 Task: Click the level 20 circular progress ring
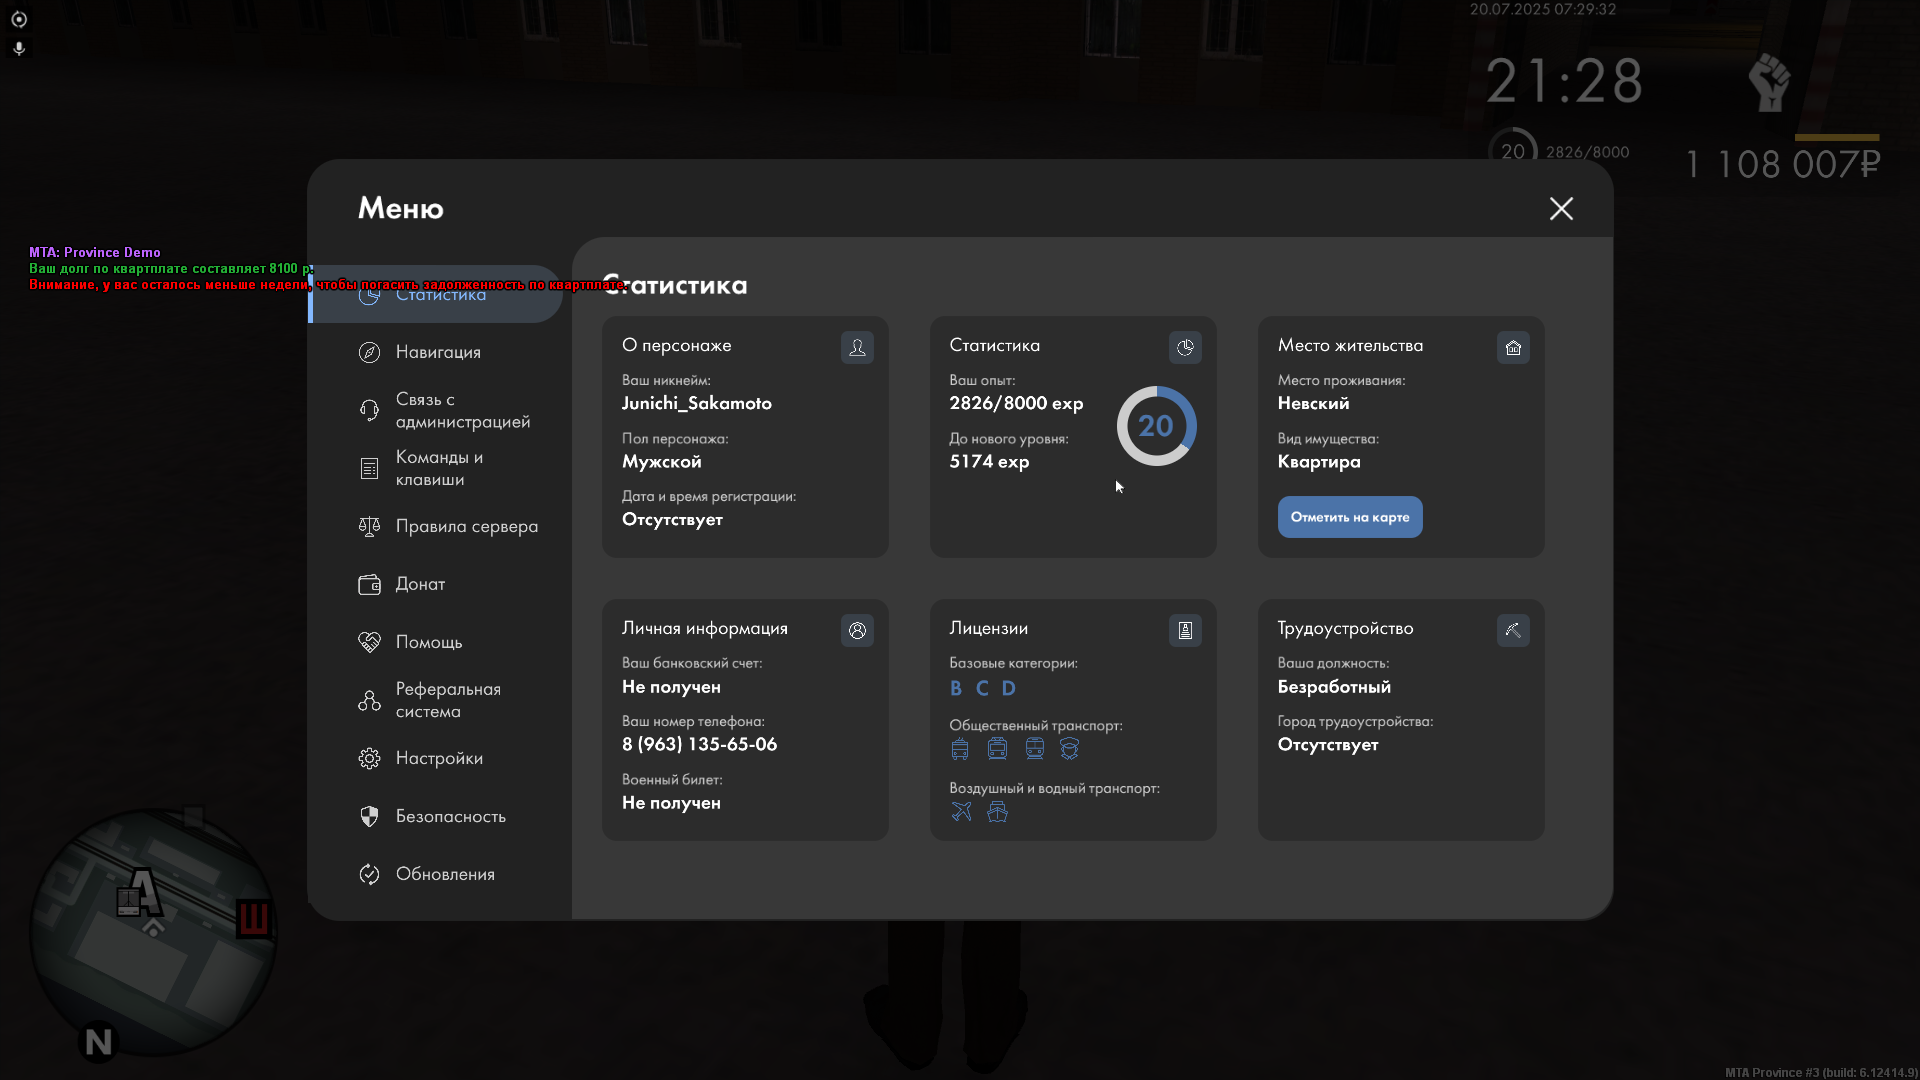pos(1156,426)
